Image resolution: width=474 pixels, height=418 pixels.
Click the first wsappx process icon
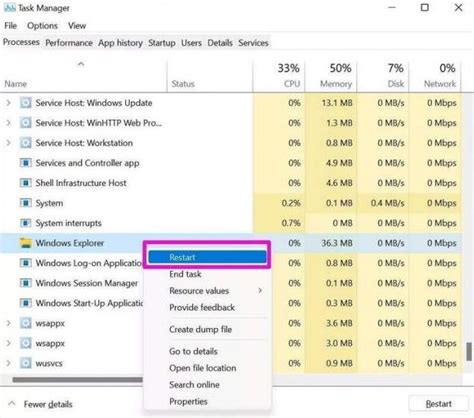tap(26, 323)
